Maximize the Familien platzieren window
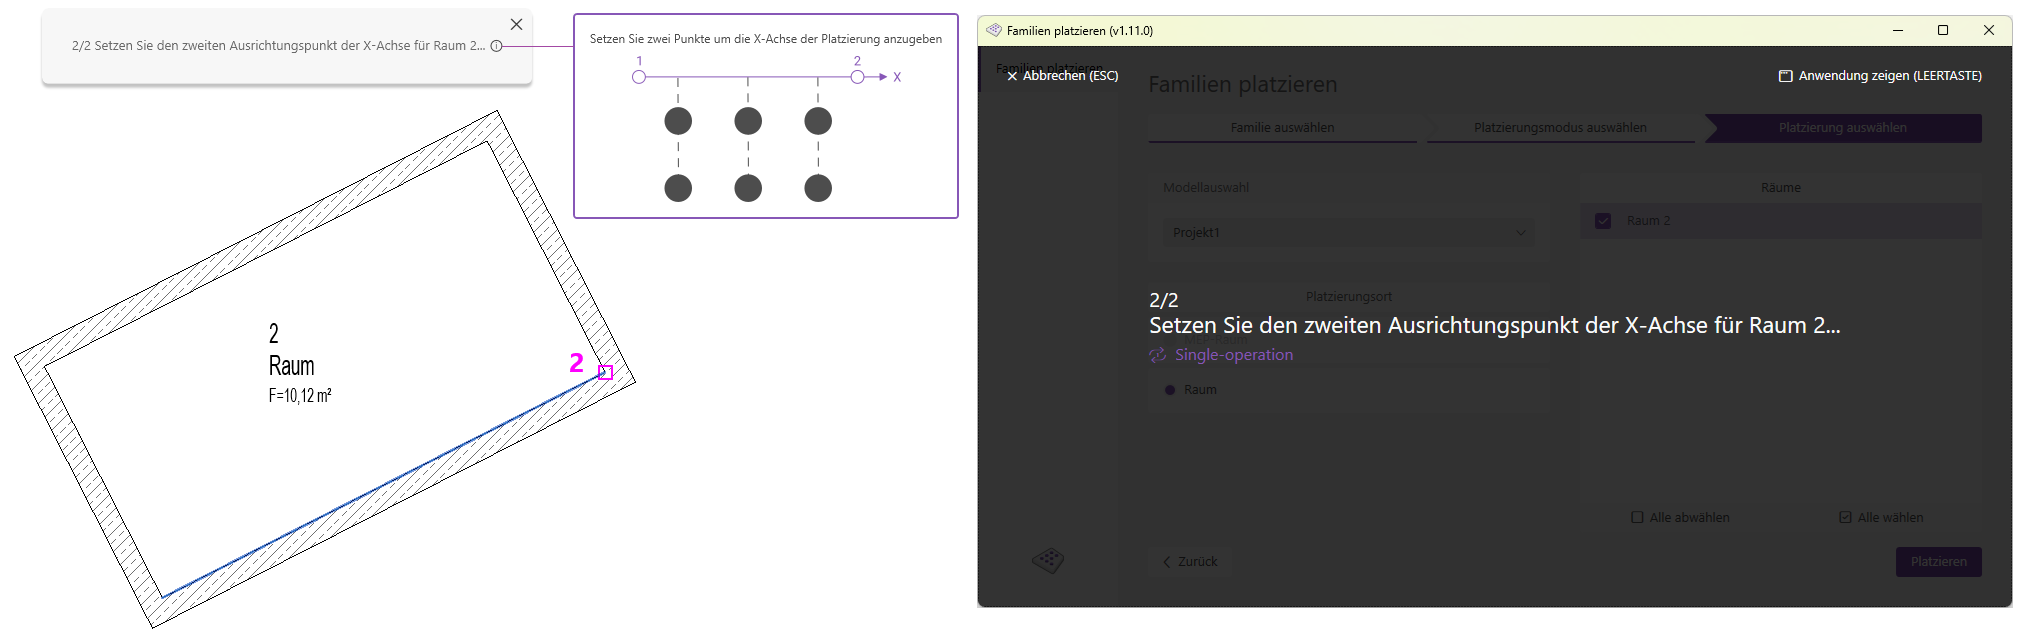2021x638 pixels. (1943, 31)
